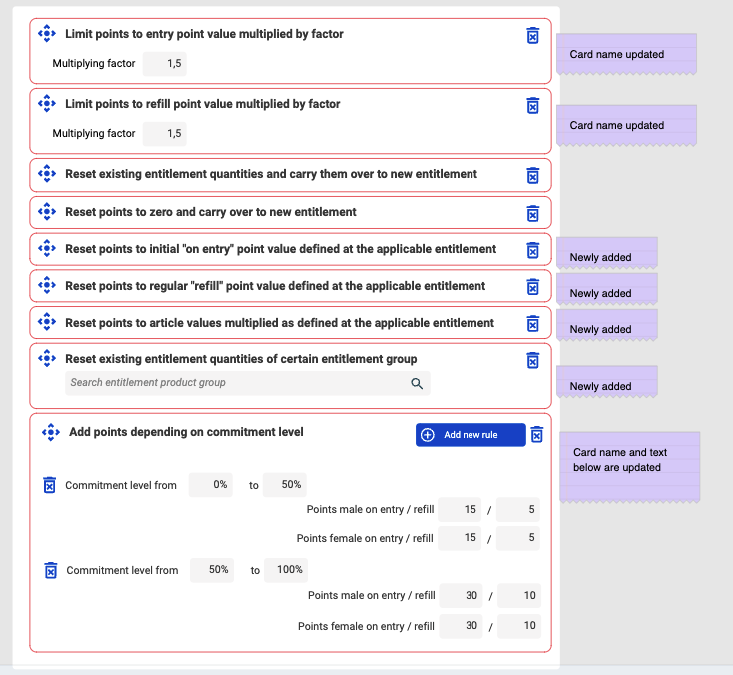Screen dimensions: 733x675
Task: Click female refill points field showing 10
Action: point(519,626)
